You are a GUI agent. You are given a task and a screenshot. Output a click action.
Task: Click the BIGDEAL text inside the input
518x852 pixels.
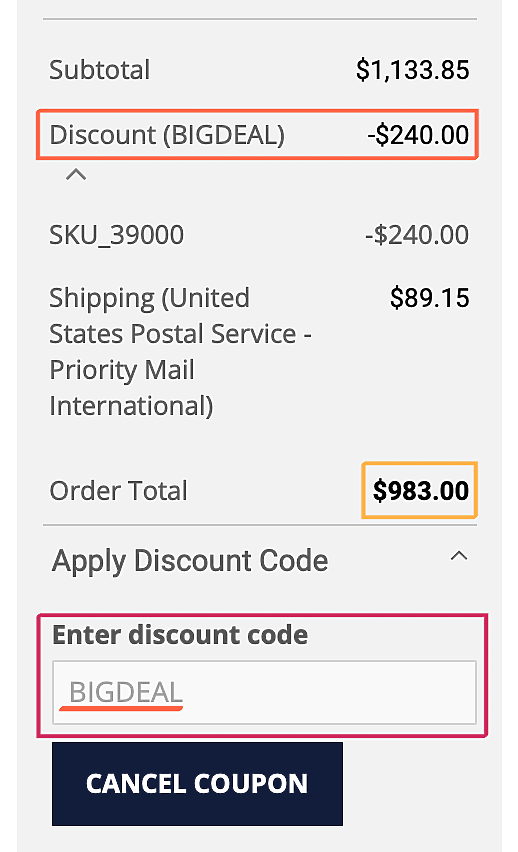tap(126, 692)
